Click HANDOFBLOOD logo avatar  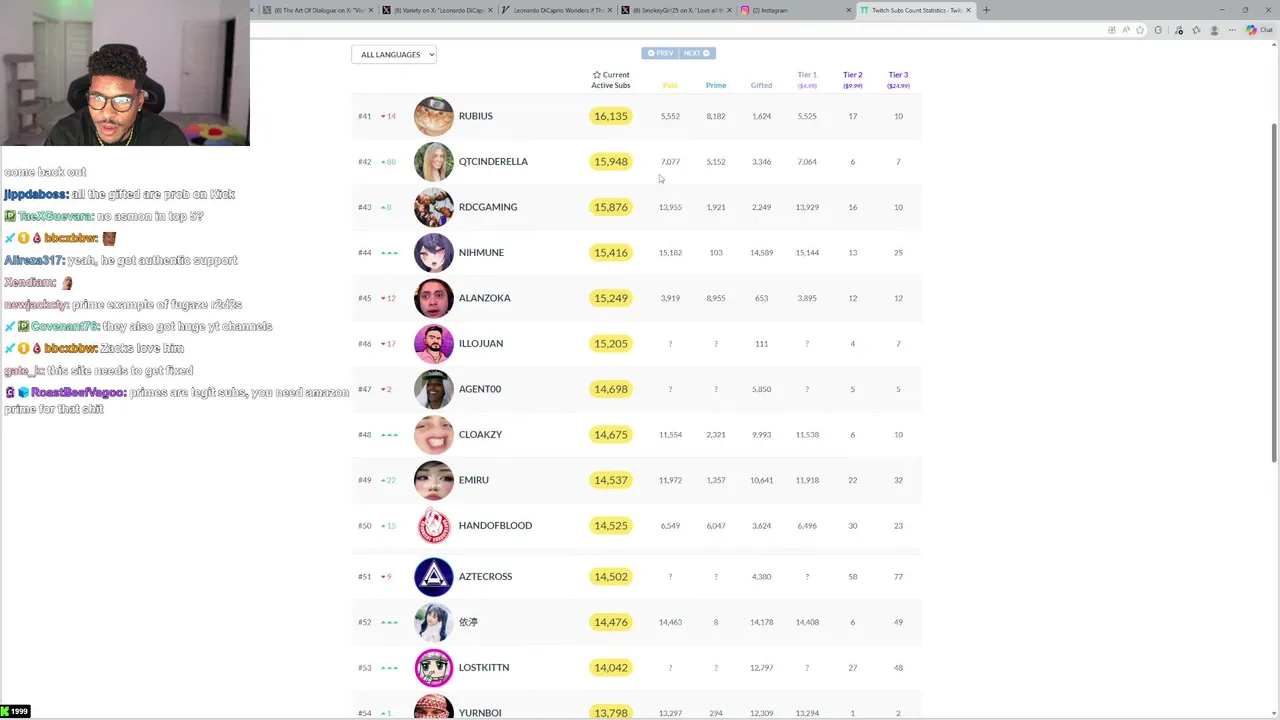coord(433,526)
